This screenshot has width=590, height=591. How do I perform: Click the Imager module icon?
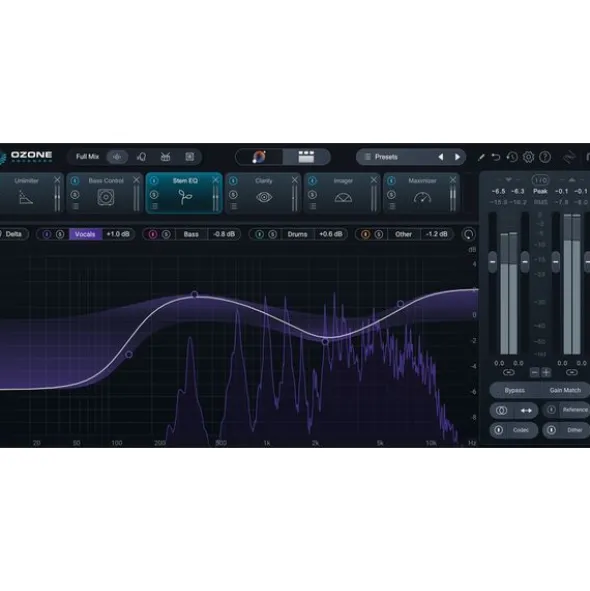point(343,198)
